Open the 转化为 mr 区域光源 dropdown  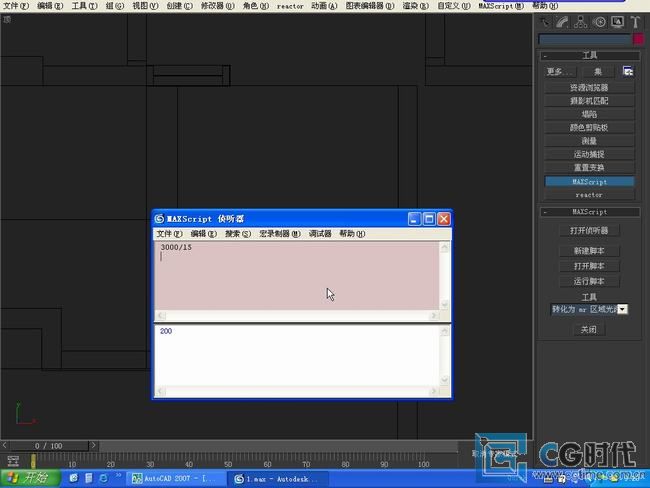coord(623,309)
